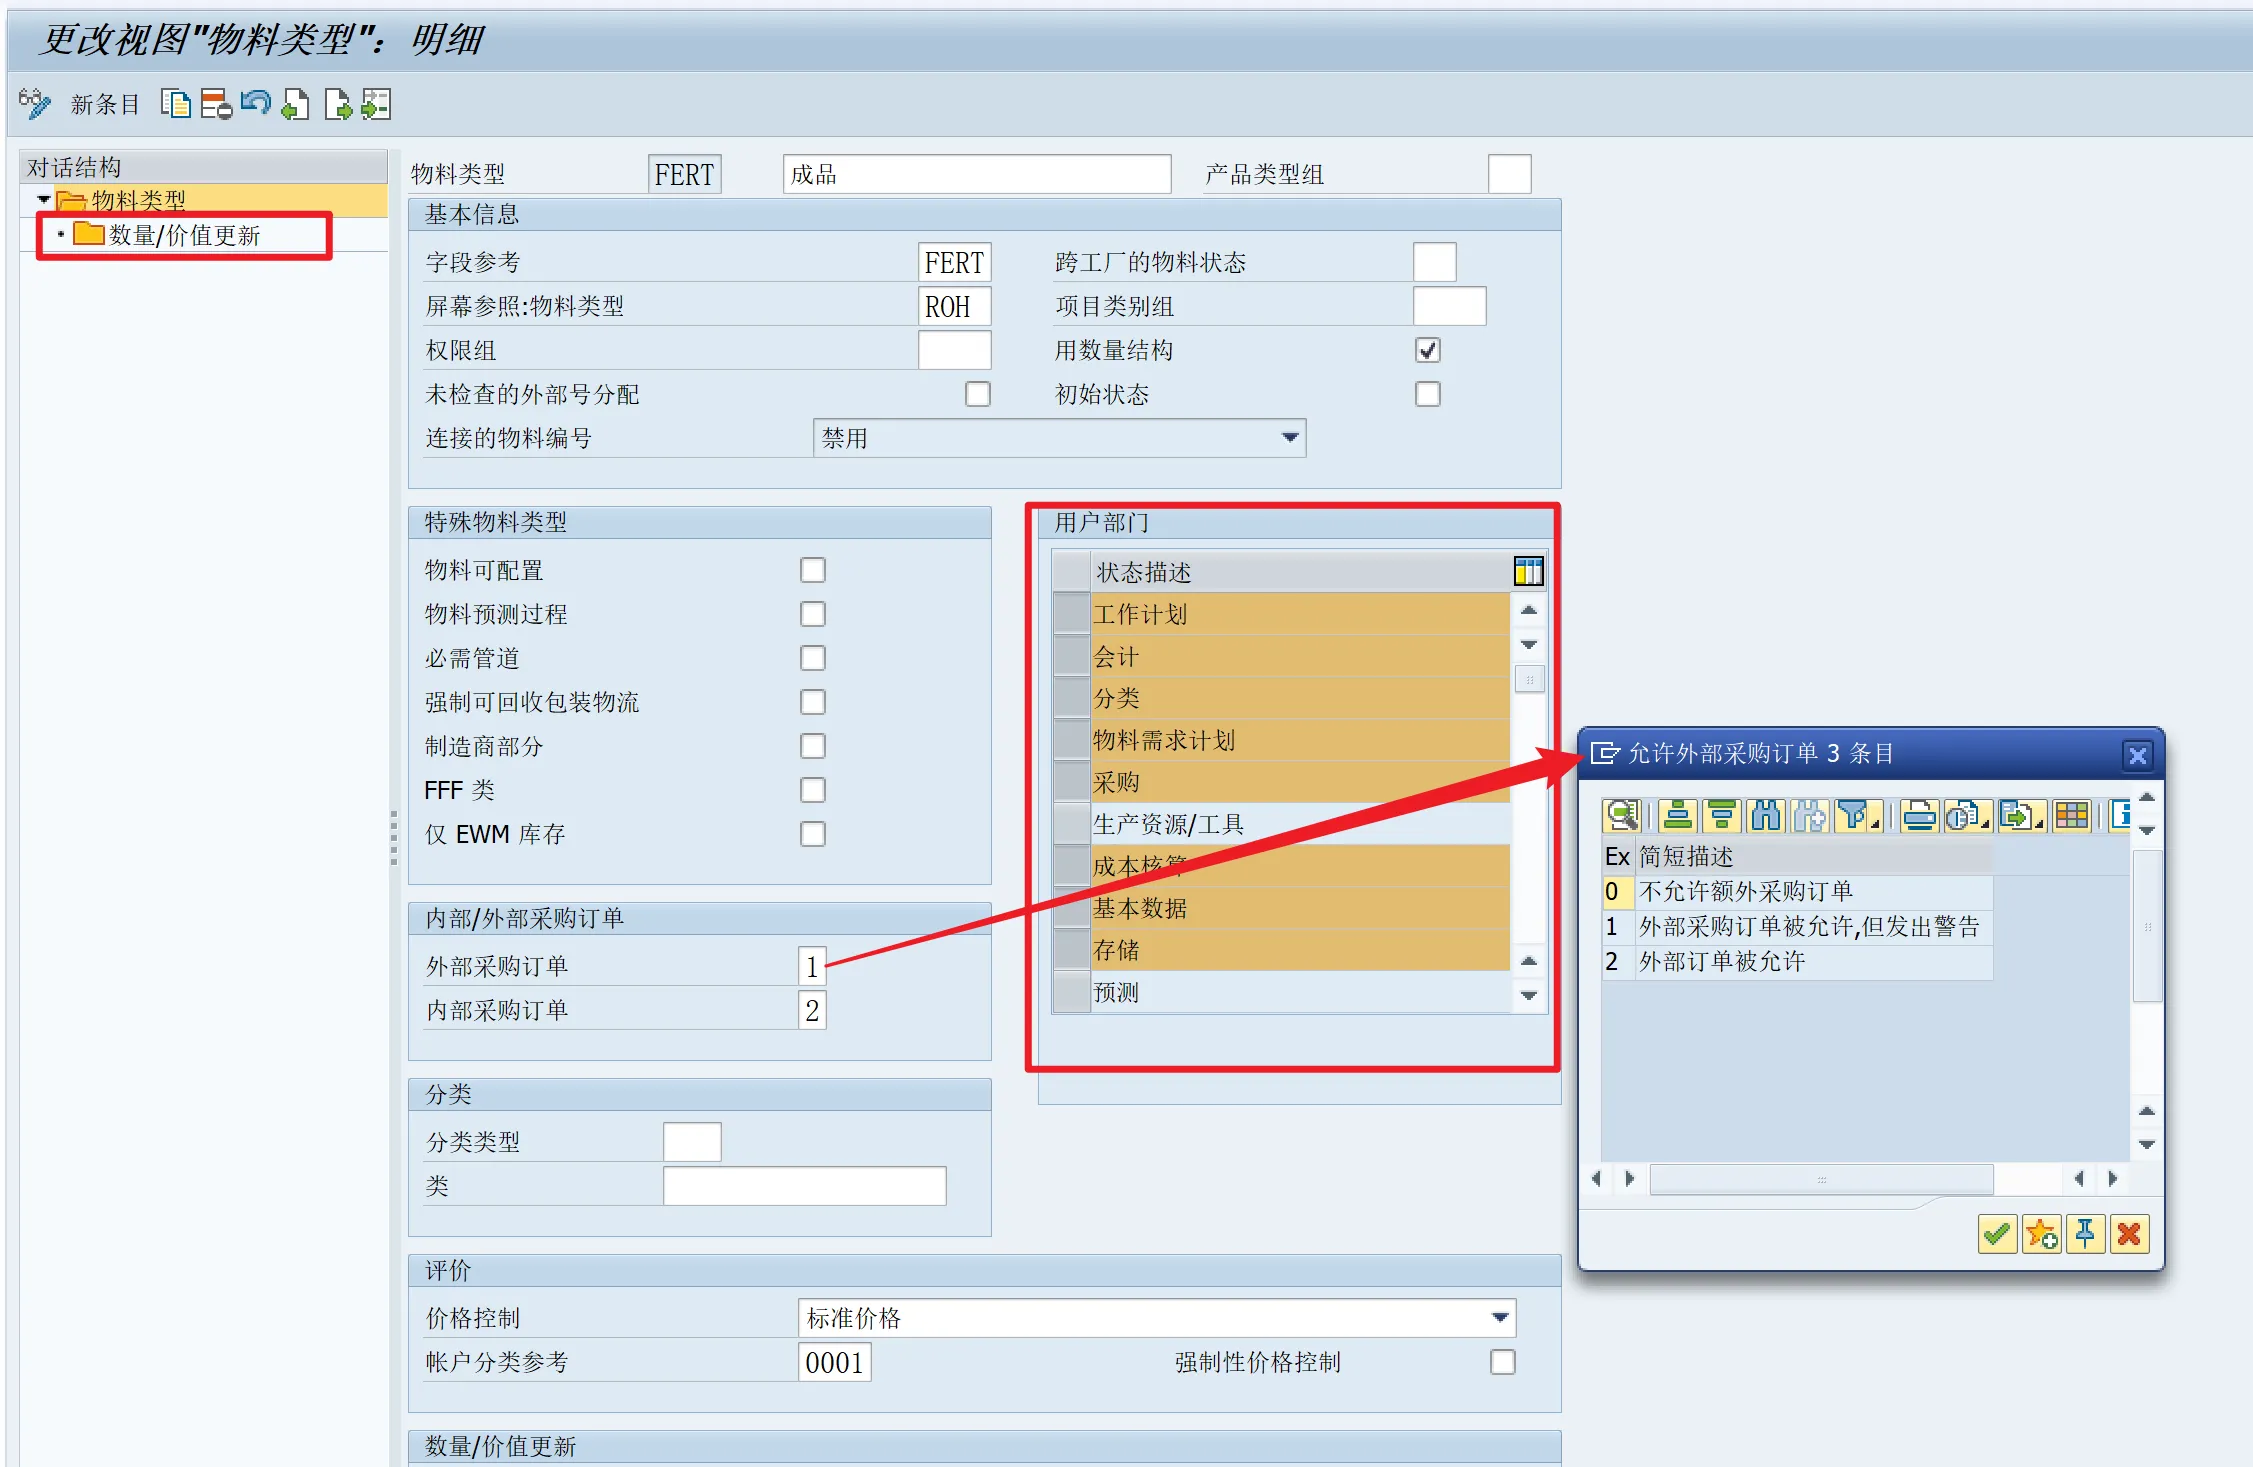Open 数量/价值更新 folder in dialog structure
The width and height of the screenshot is (2253, 1467).
pyautogui.click(x=184, y=236)
